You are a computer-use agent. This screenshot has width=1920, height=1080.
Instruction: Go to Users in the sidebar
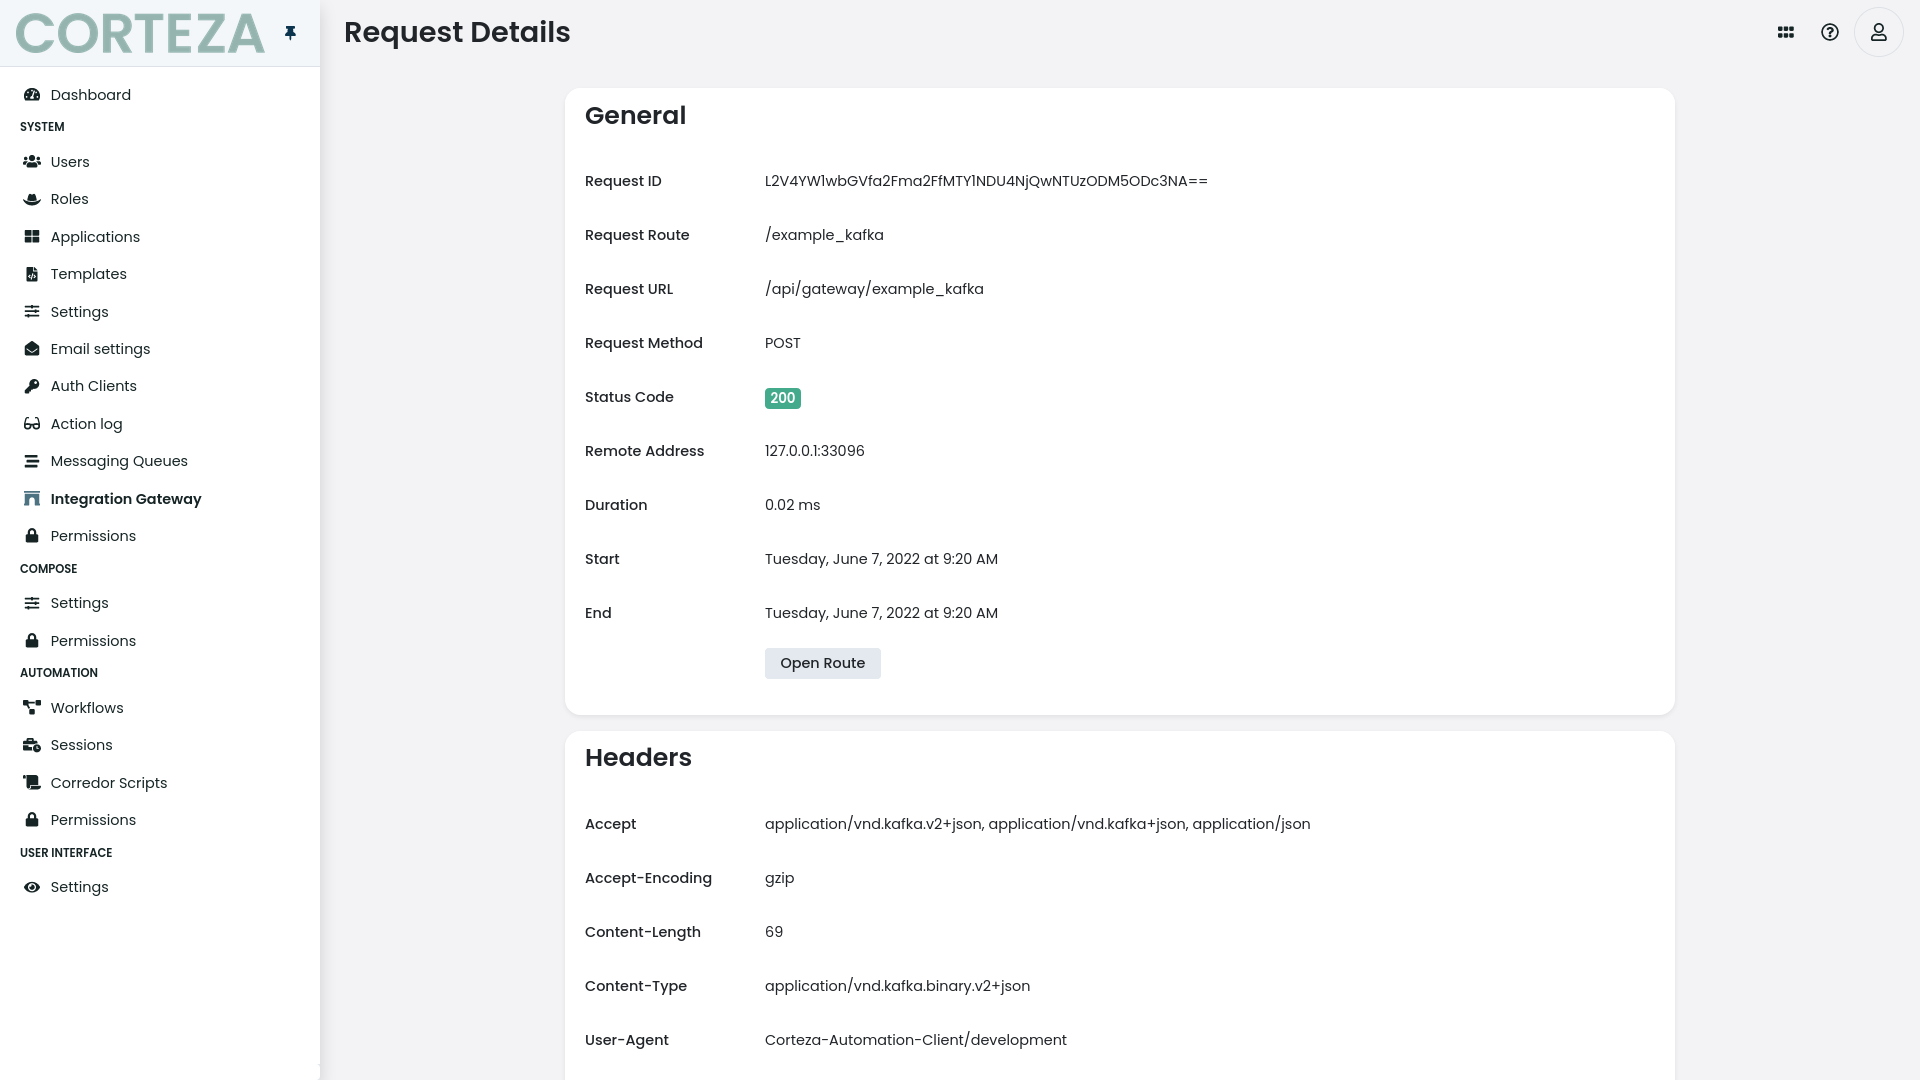click(70, 162)
